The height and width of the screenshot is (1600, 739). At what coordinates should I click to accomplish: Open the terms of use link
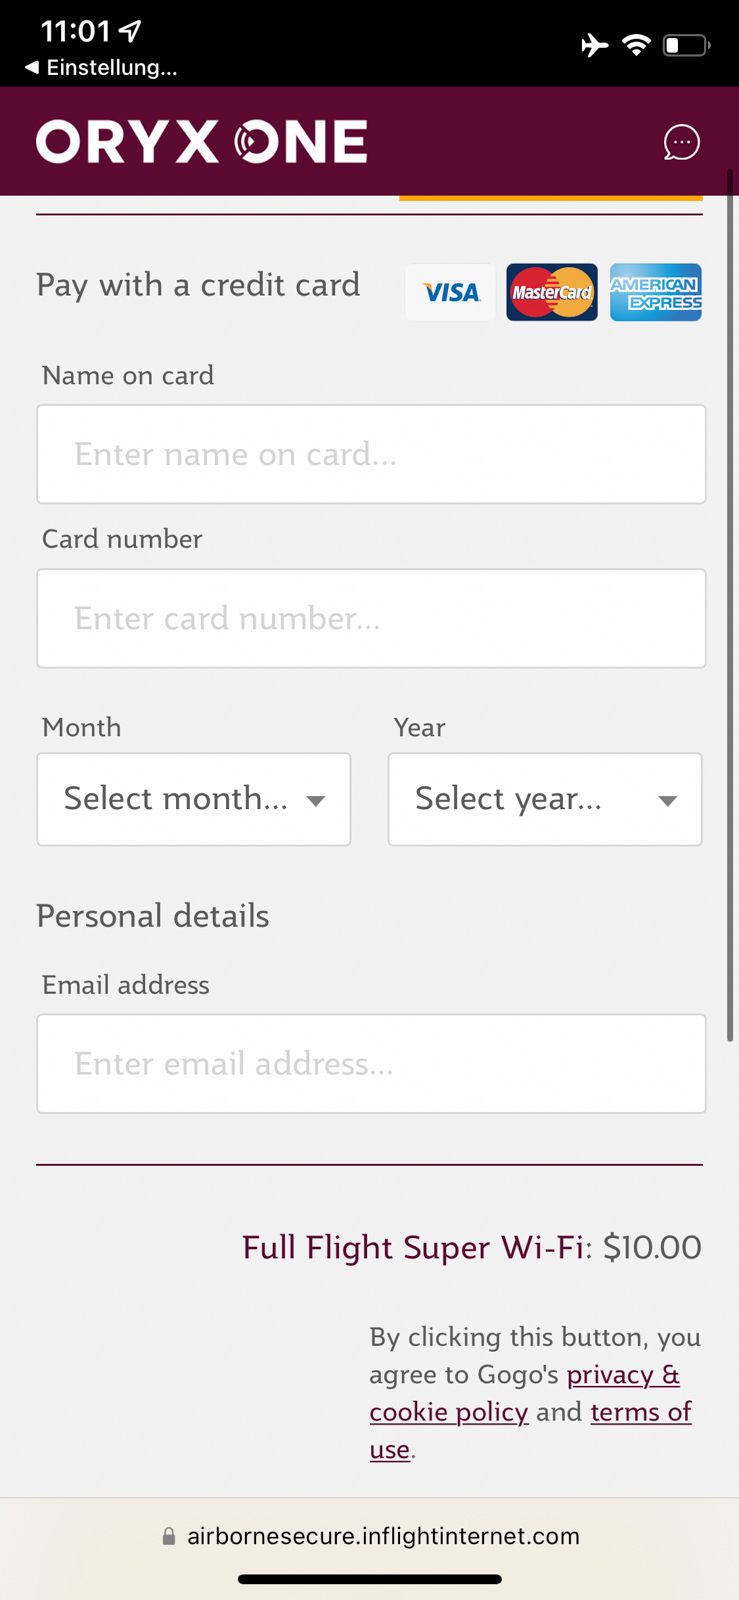click(640, 1412)
